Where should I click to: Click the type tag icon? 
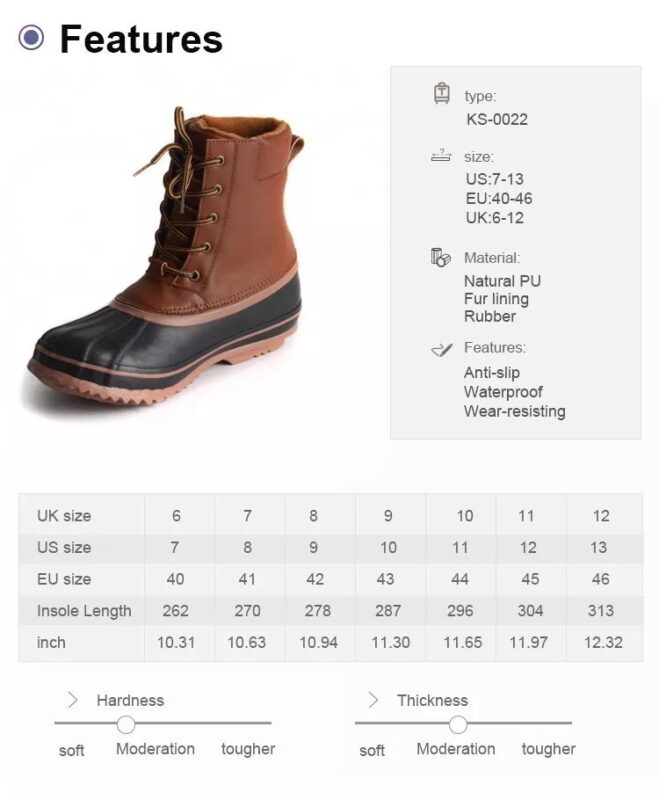pos(441,94)
